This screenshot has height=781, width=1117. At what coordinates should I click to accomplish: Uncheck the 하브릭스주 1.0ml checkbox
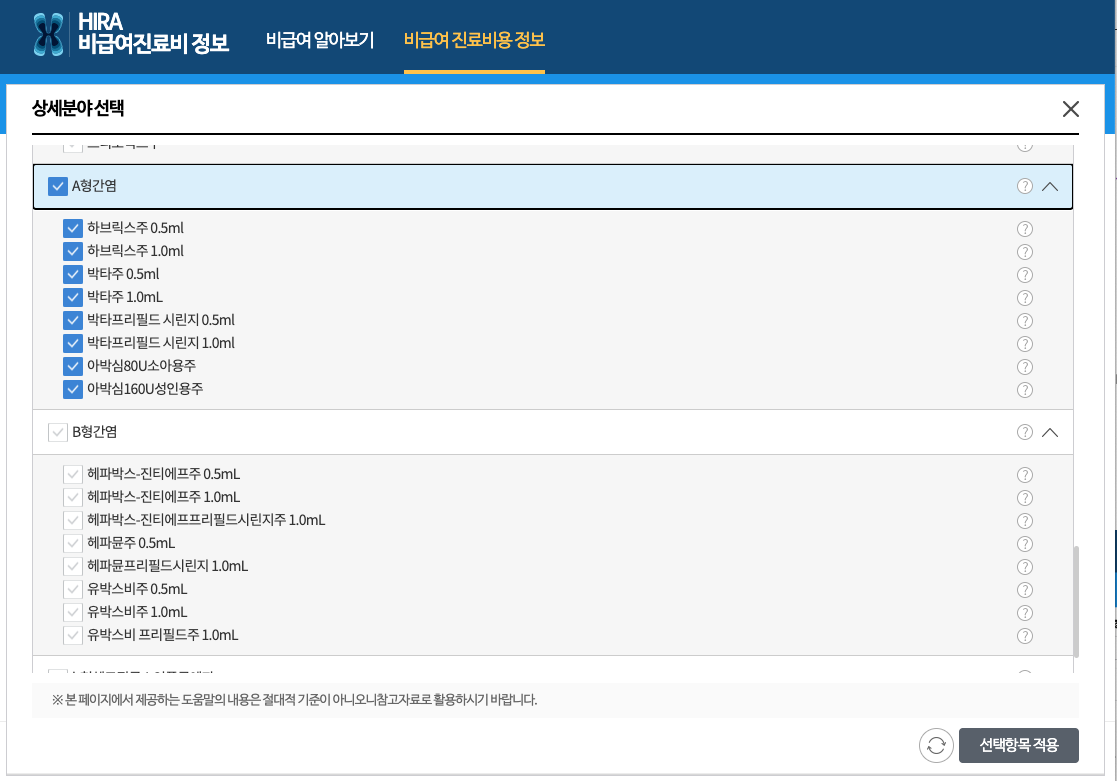tap(73, 251)
